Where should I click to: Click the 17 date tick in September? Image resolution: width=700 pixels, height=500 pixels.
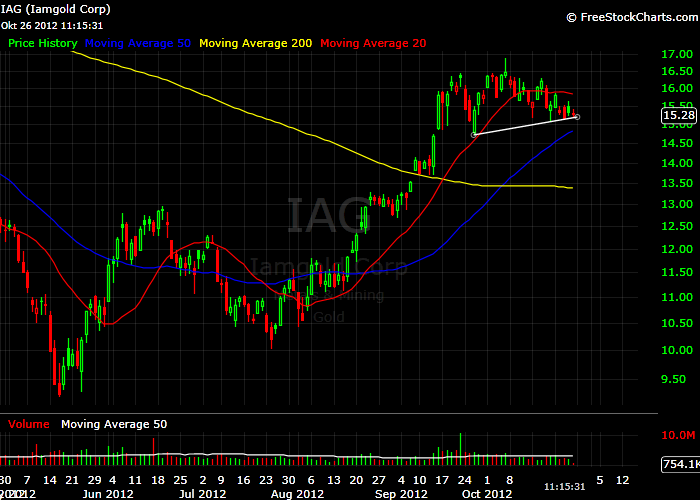(x=442, y=480)
